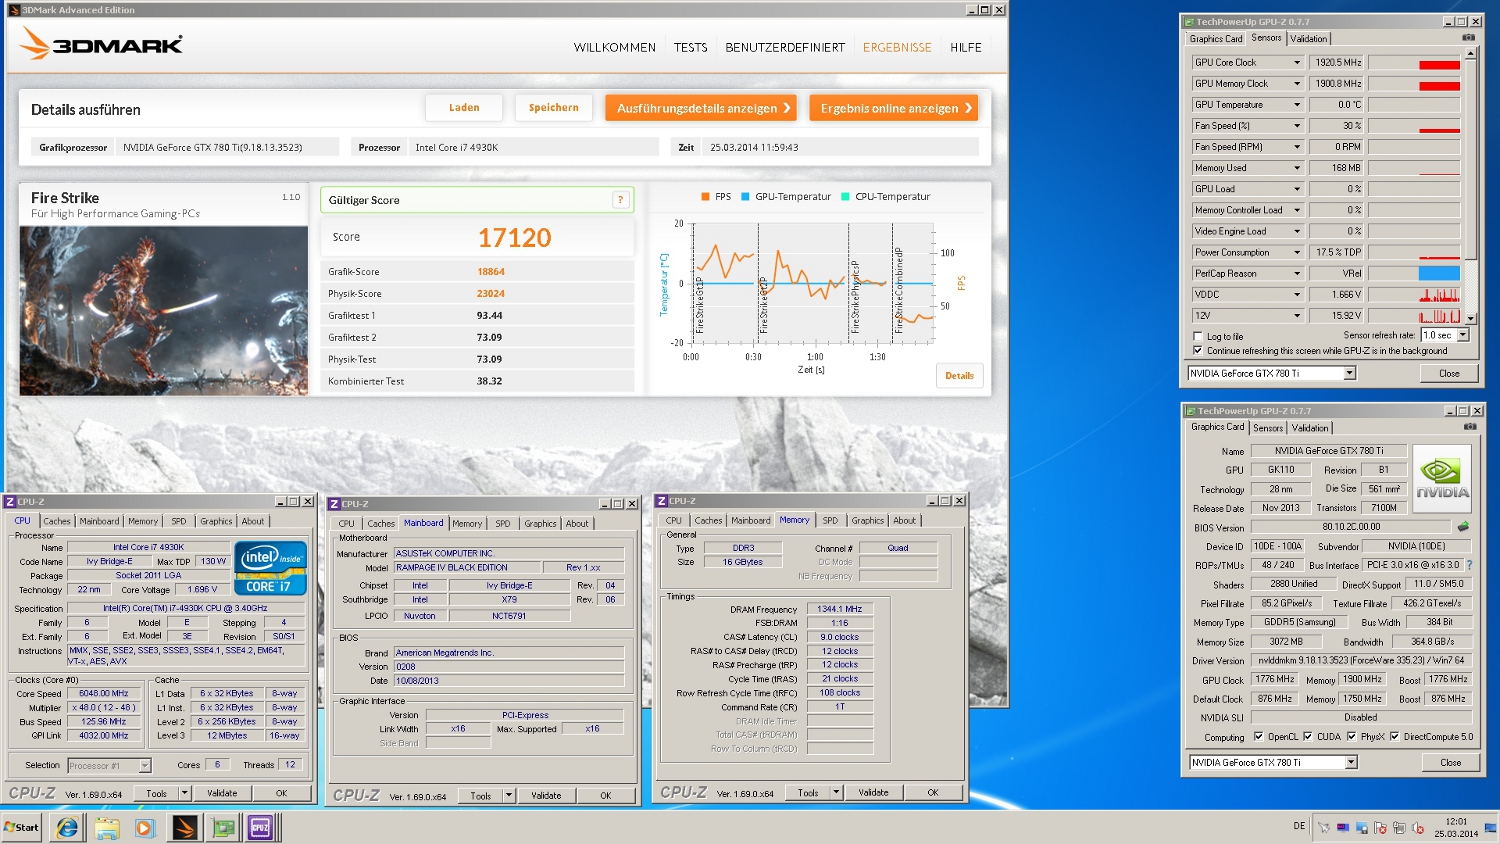Click the 3DMark logo in the header
The width and height of the screenshot is (1500, 844).
tap(101, 44)
